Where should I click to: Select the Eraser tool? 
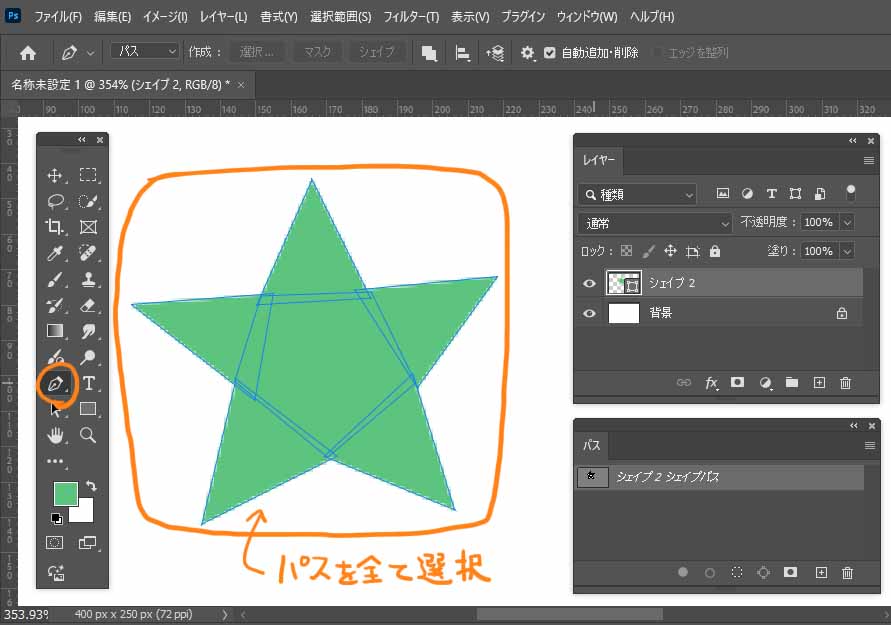(88, 305)
